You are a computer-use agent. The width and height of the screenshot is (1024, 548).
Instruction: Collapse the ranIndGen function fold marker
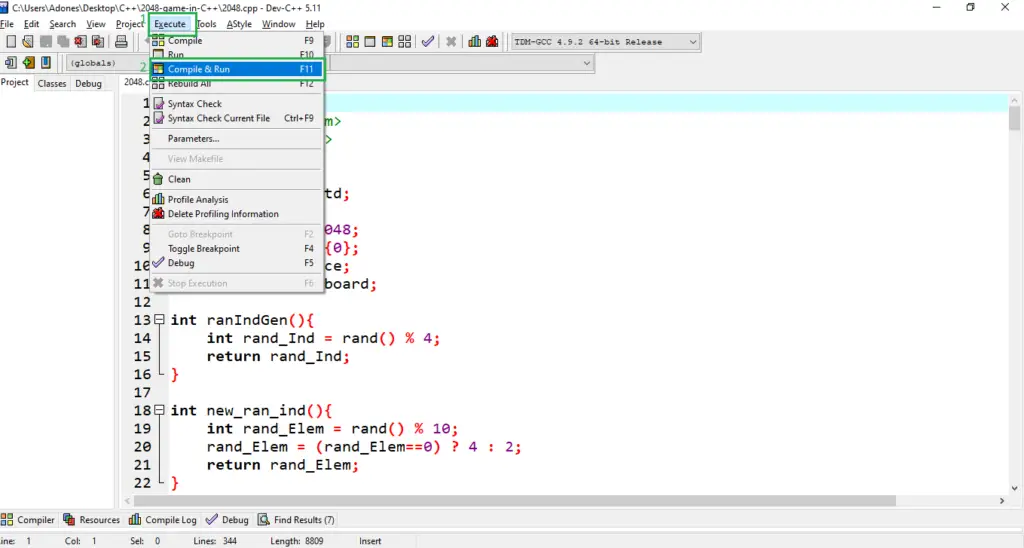pos(159,320)
